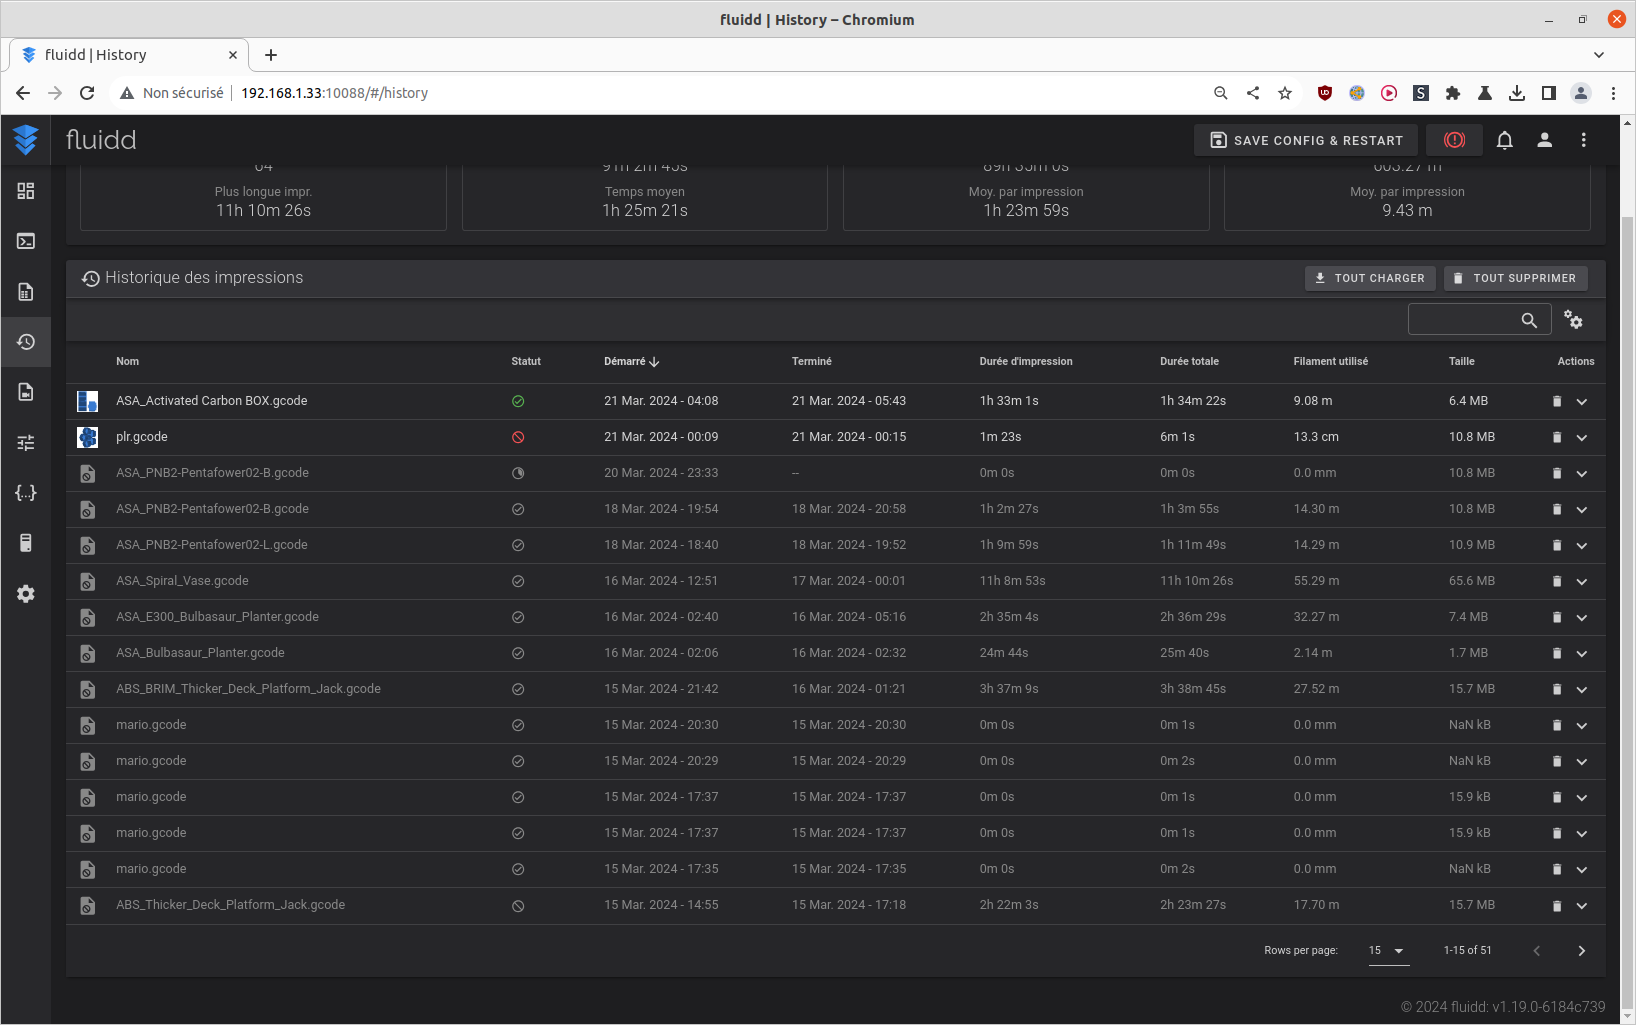Delete the plr.gcode history entry

tap(1556, 437)
